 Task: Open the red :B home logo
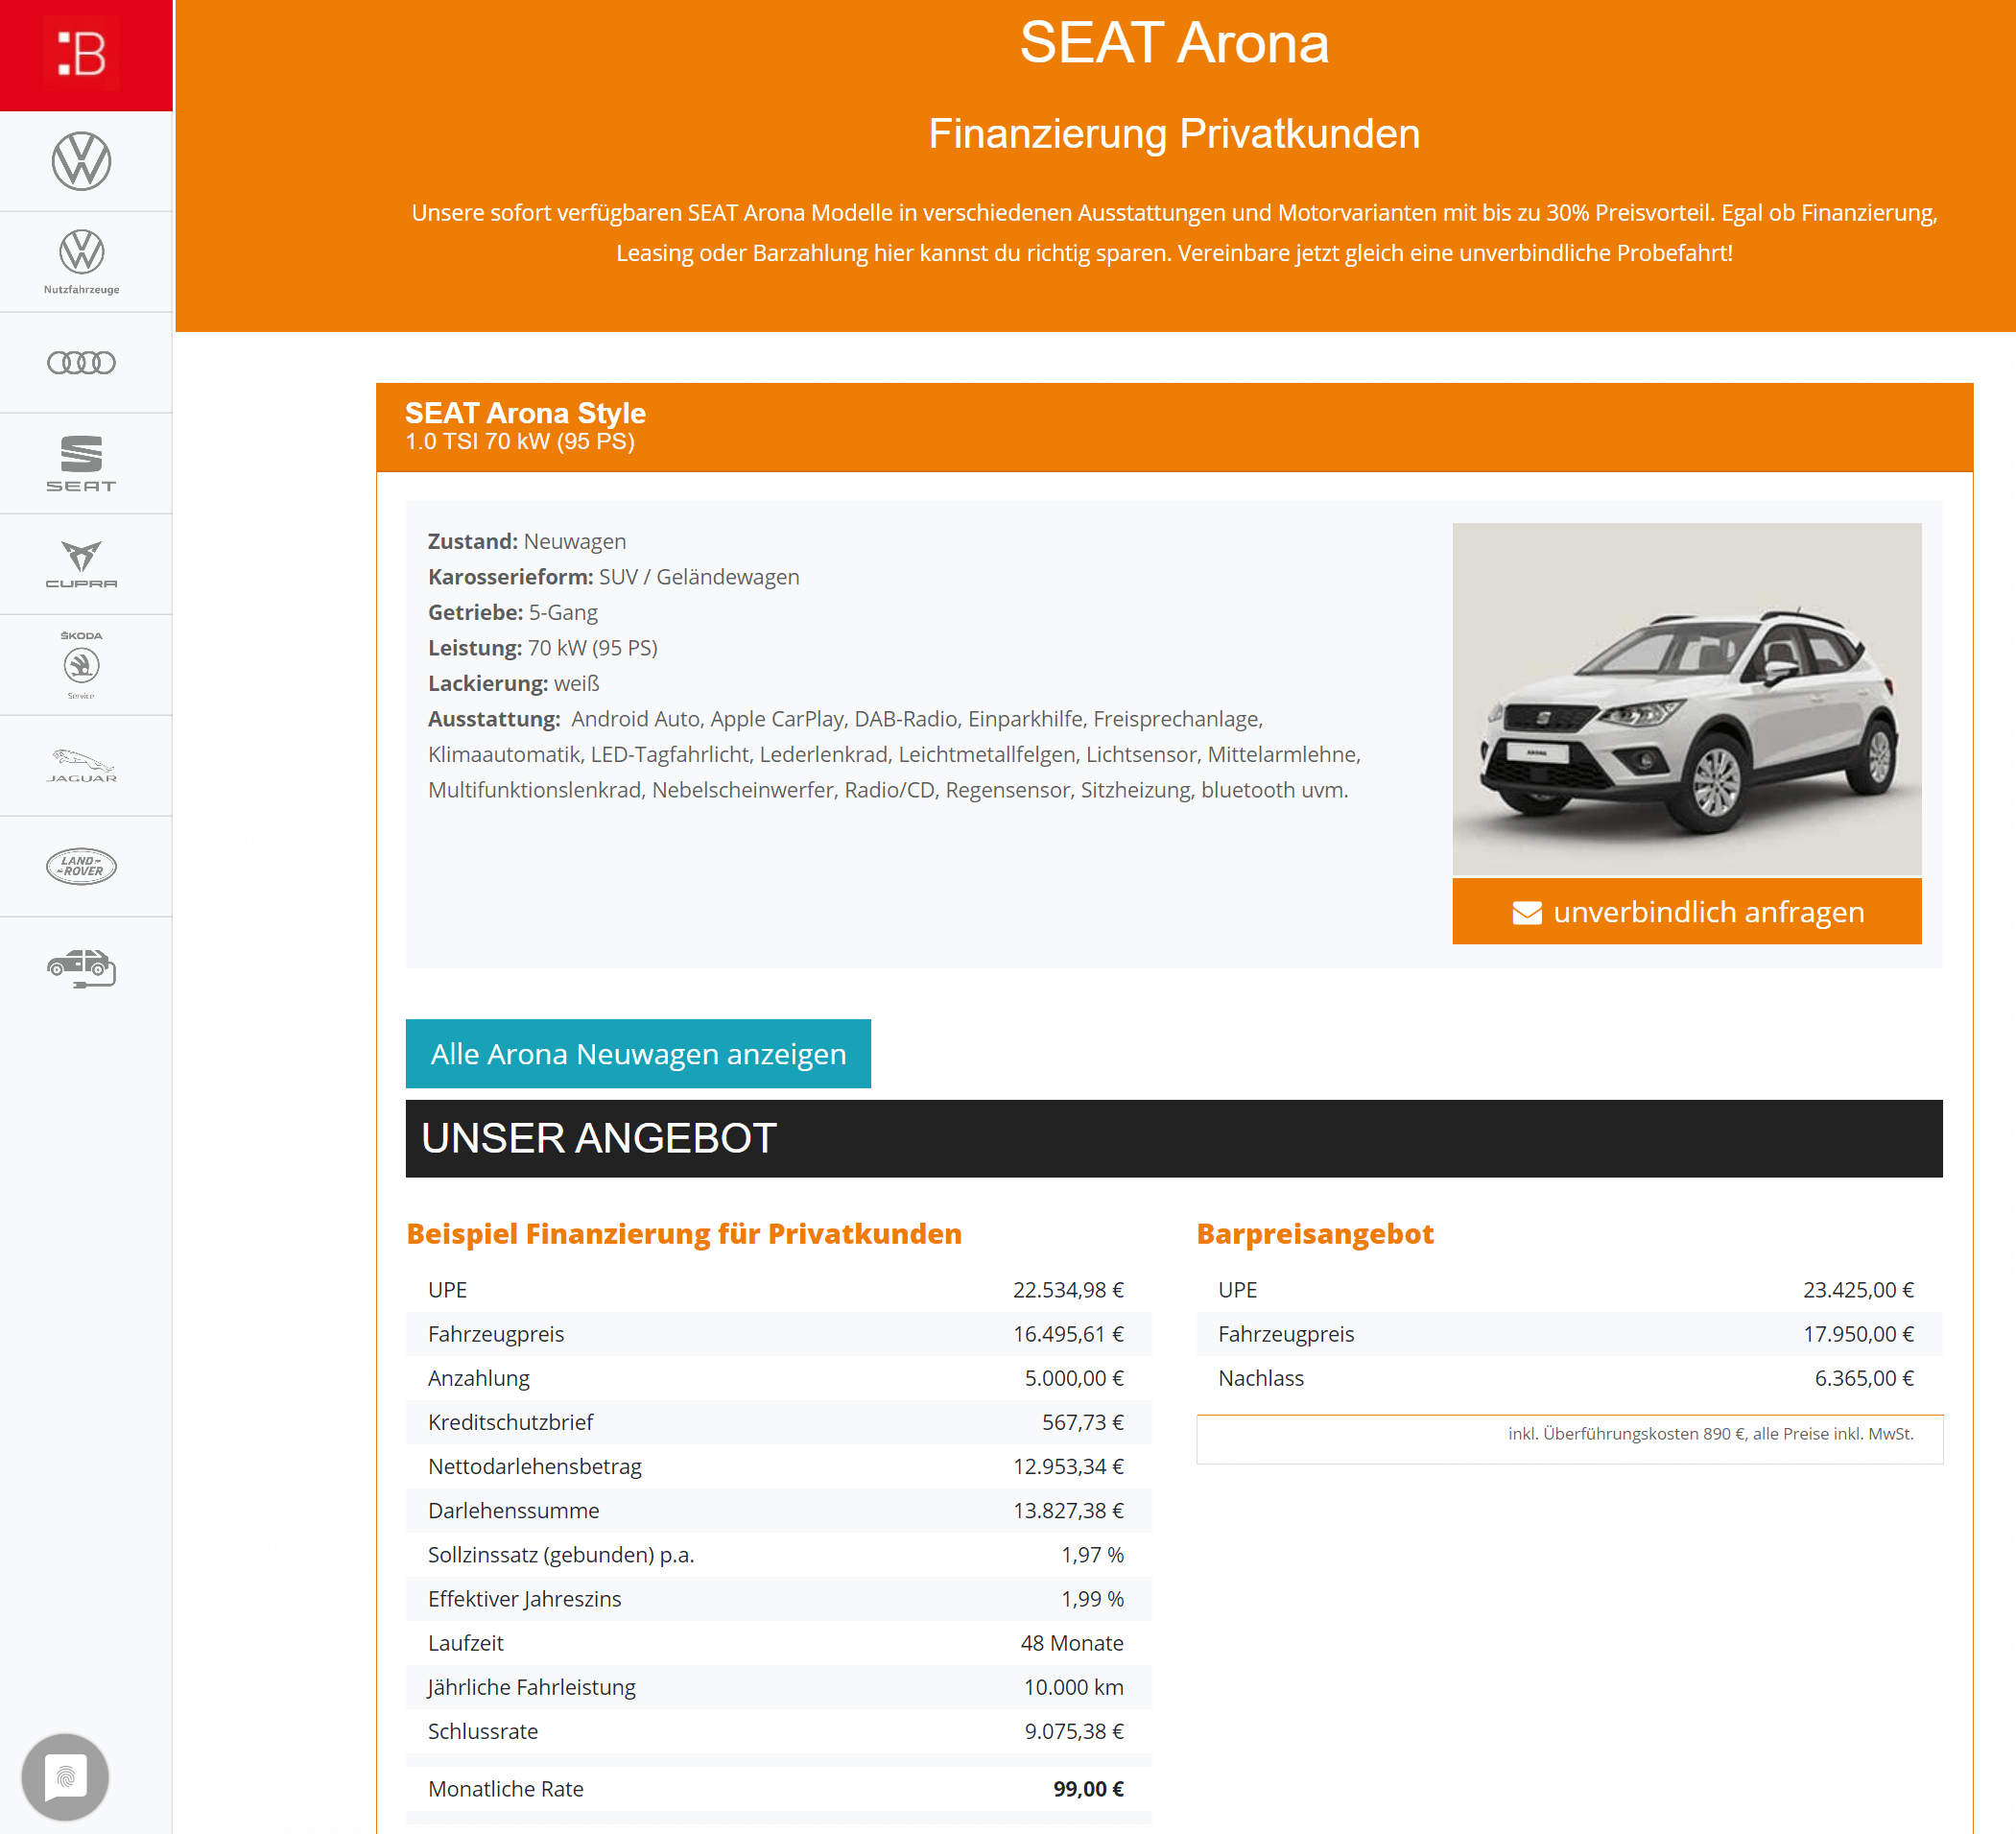(85, 55)
